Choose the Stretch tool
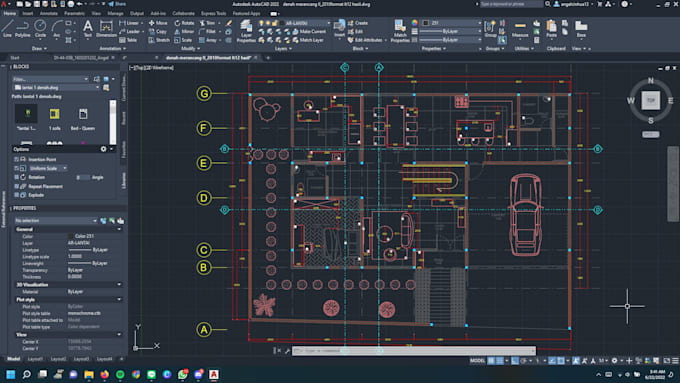Screen dimensions: 680x383 [159, 40]
